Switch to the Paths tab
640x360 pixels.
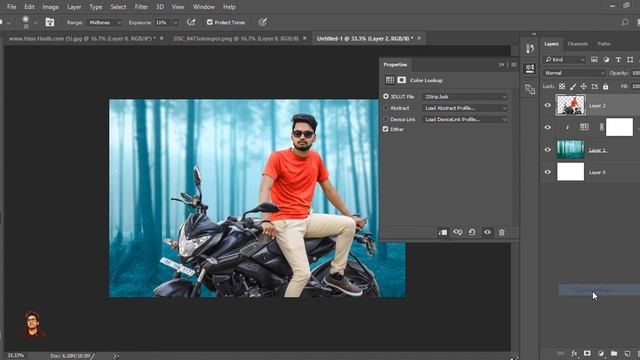604,44
